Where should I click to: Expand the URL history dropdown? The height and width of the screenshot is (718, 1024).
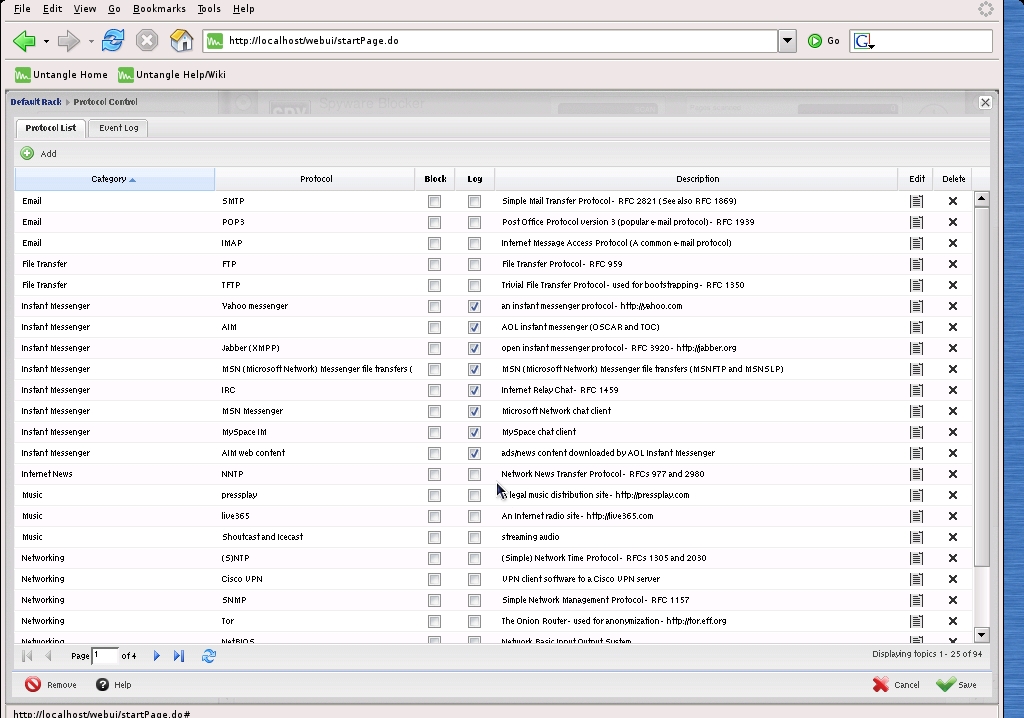[788, 41]
